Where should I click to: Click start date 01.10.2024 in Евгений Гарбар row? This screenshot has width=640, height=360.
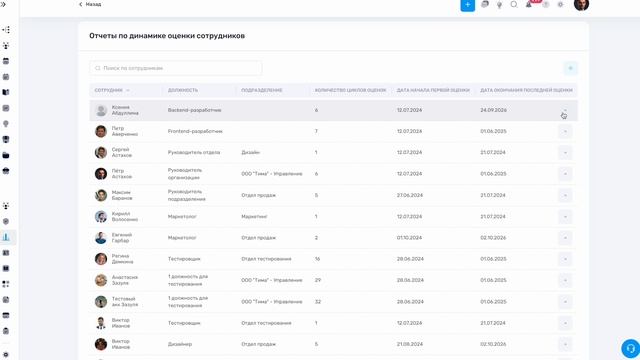point(410,238)
